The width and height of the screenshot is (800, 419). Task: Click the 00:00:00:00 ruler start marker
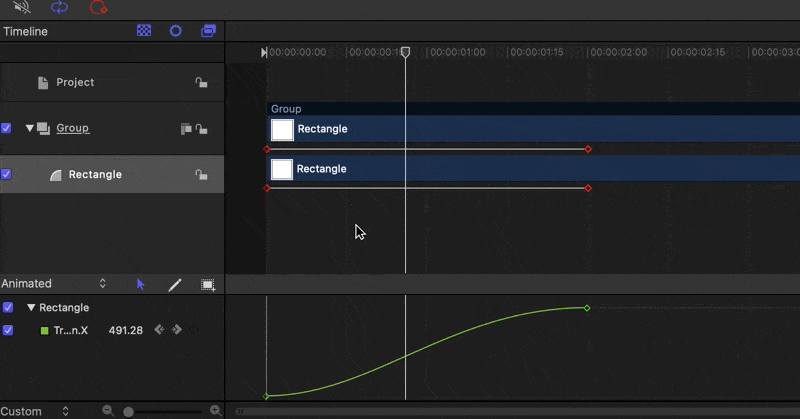(x=264, y=52)
